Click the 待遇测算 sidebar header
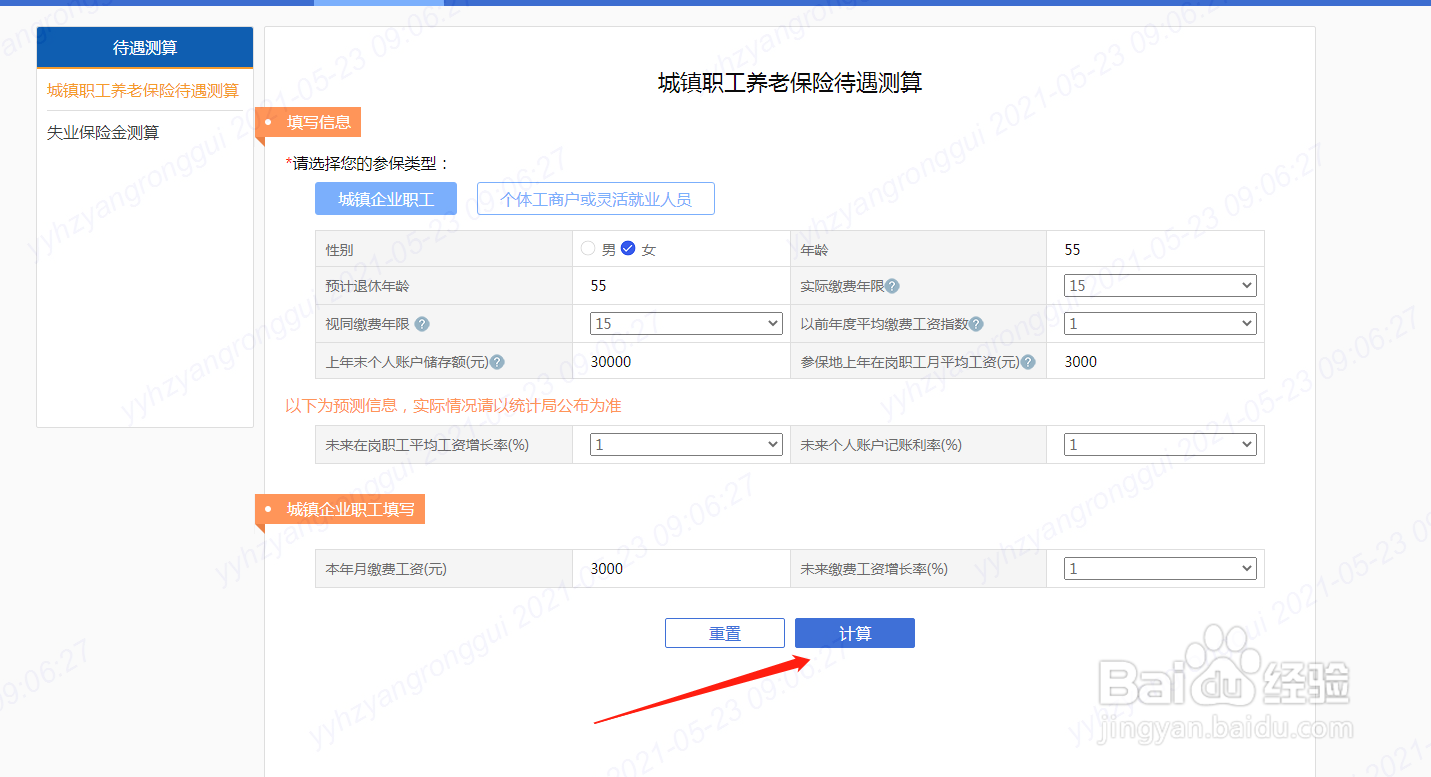This screenshot has height=777, width=1431. [x=145, y=48]
